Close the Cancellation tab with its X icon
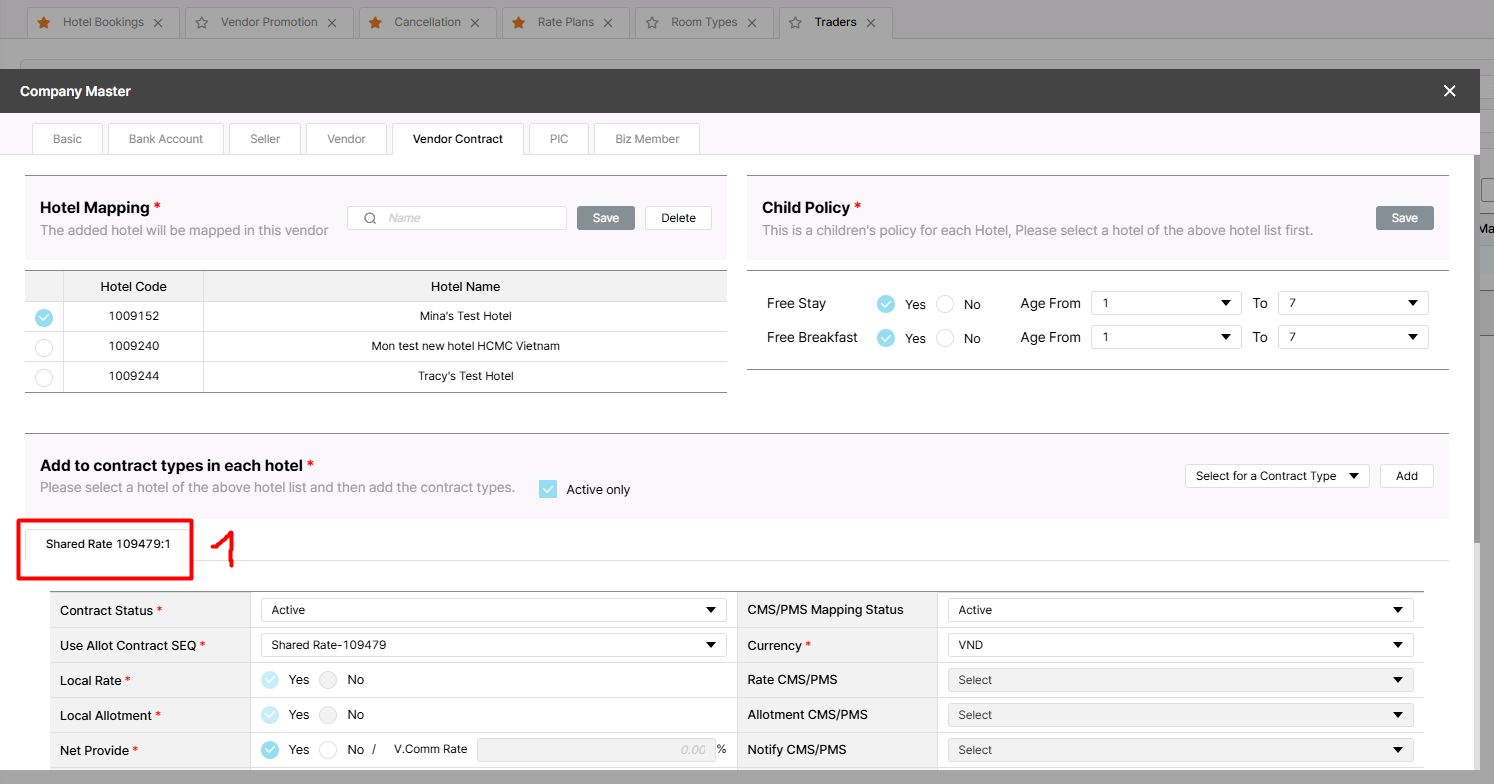This screenshot has height=784, width=1494. point(475,22)
